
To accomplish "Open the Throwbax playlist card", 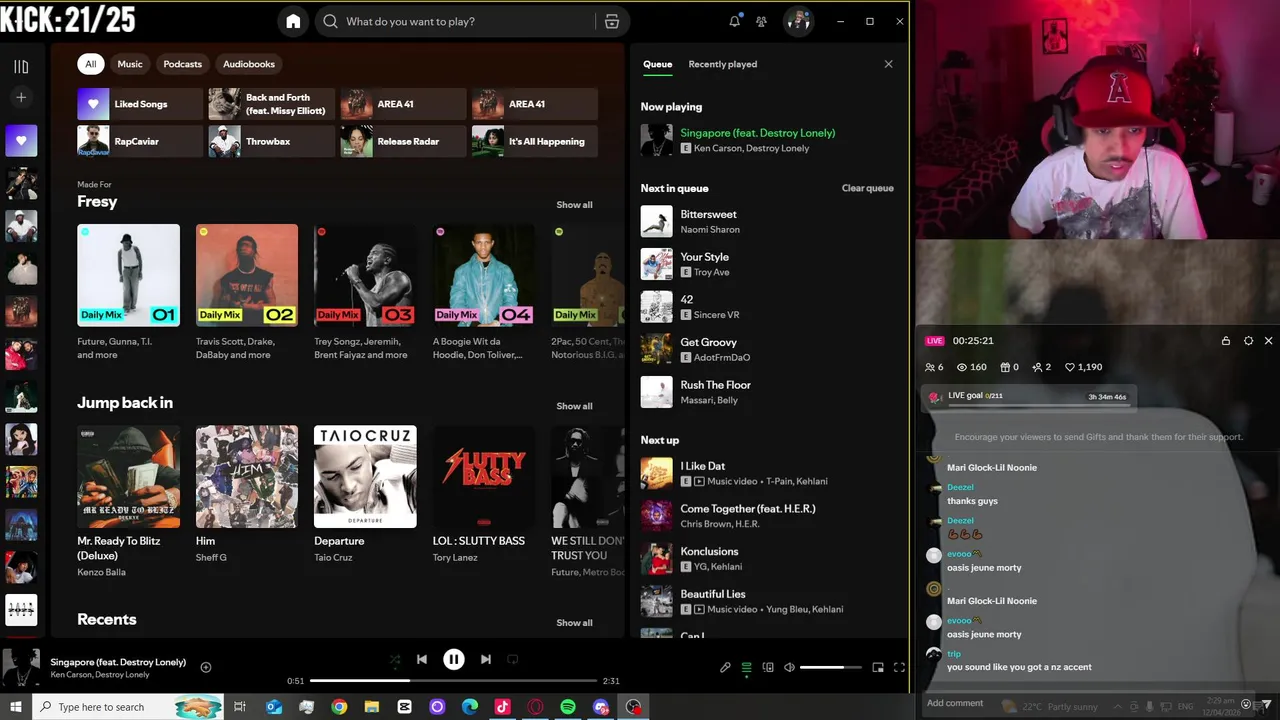I will pos(272,141).
